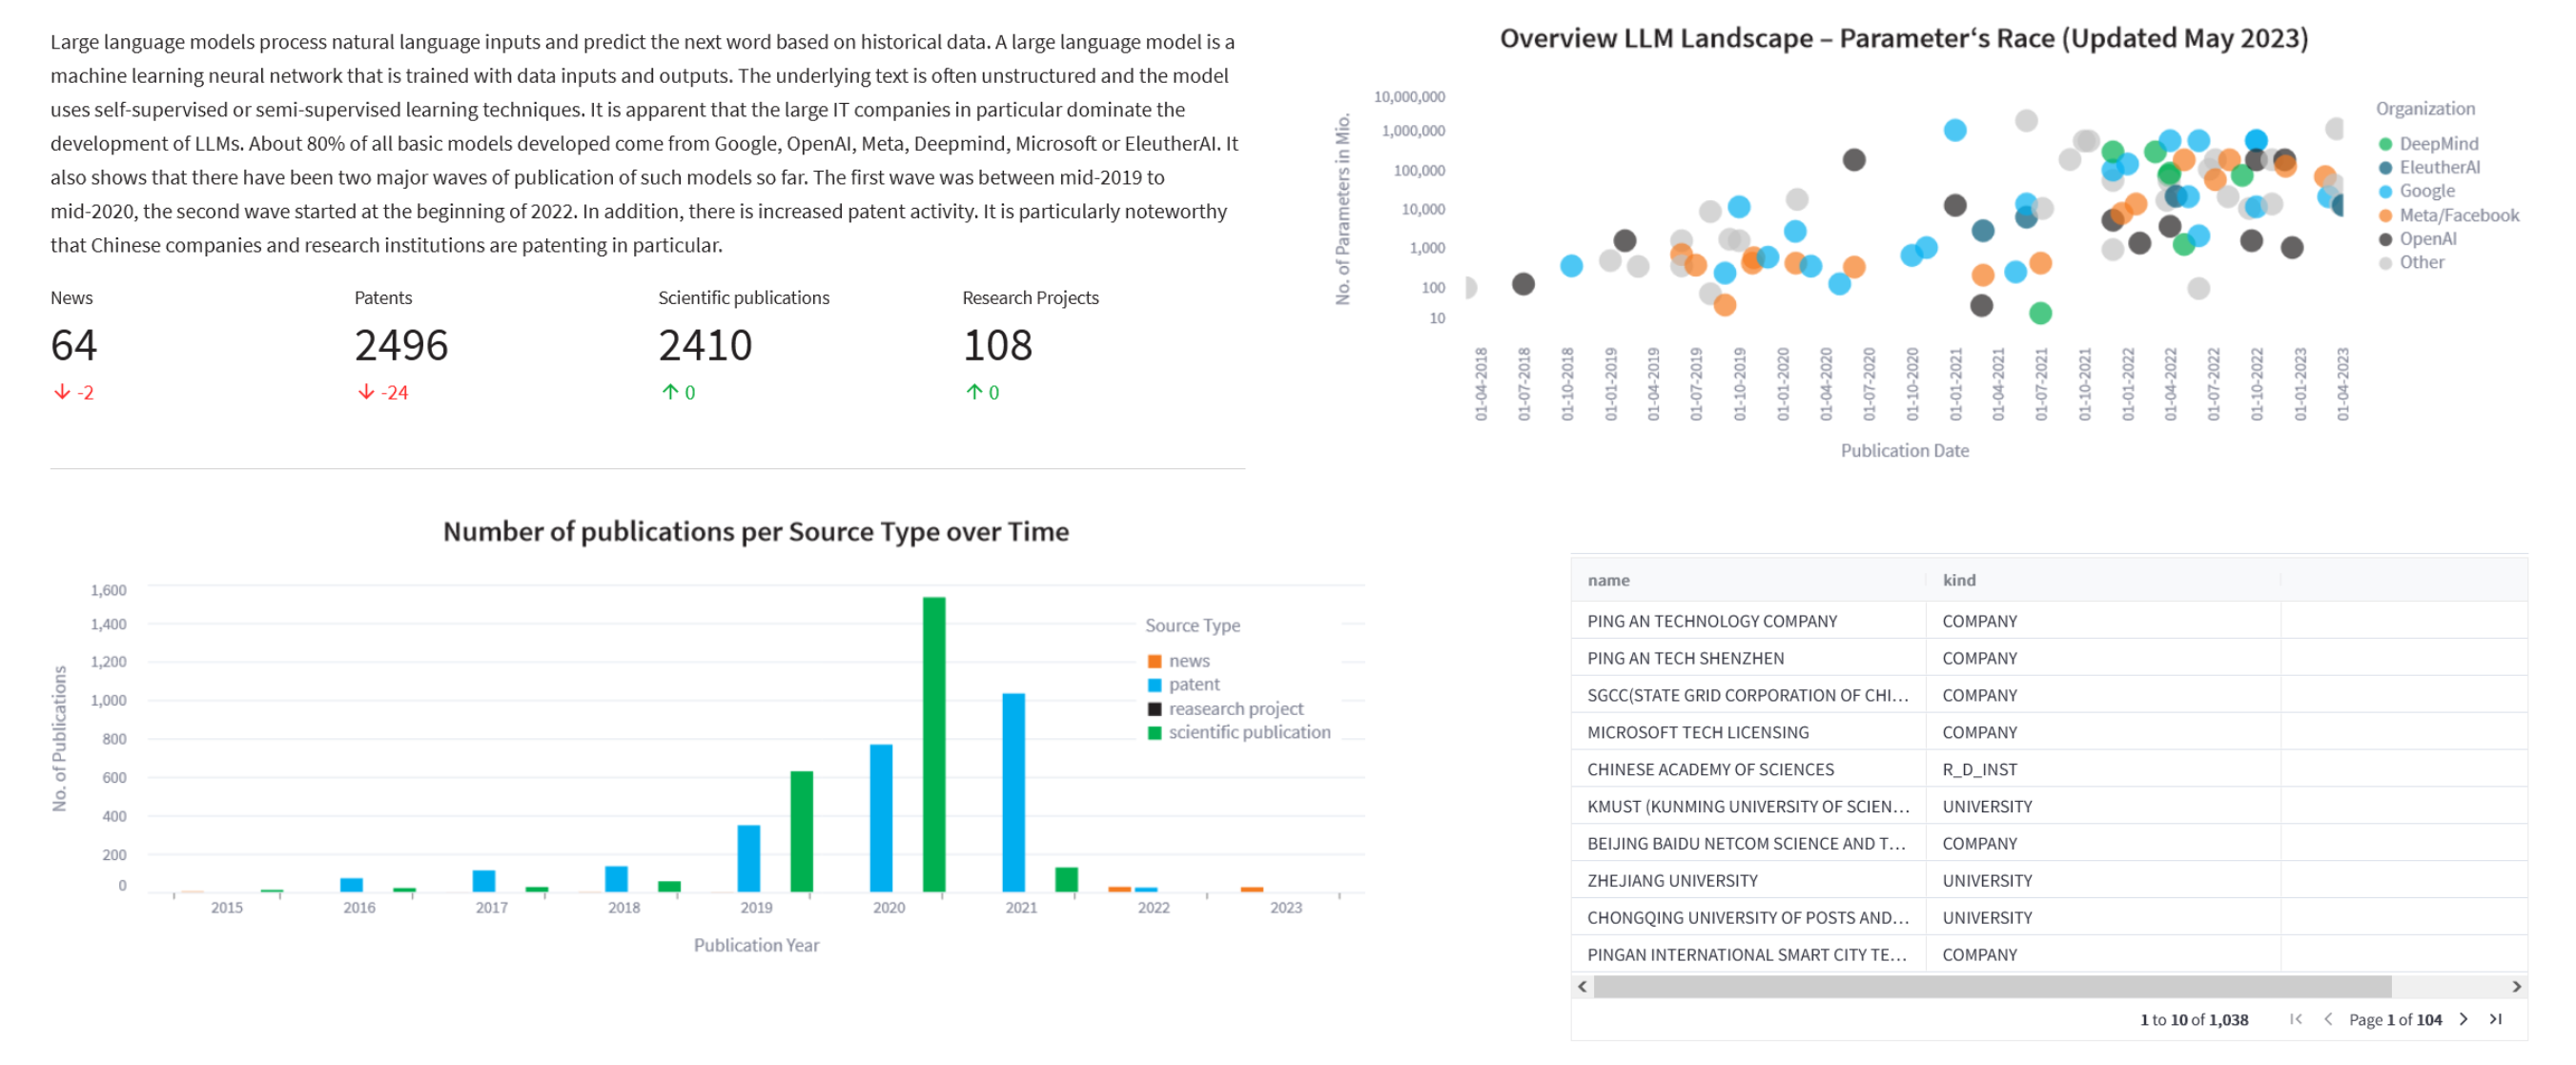Select CHONGQING UNIVERSITY OF POSTS row
Viewport: 2576px width, 1065px height.
[x=2048, y=917]
